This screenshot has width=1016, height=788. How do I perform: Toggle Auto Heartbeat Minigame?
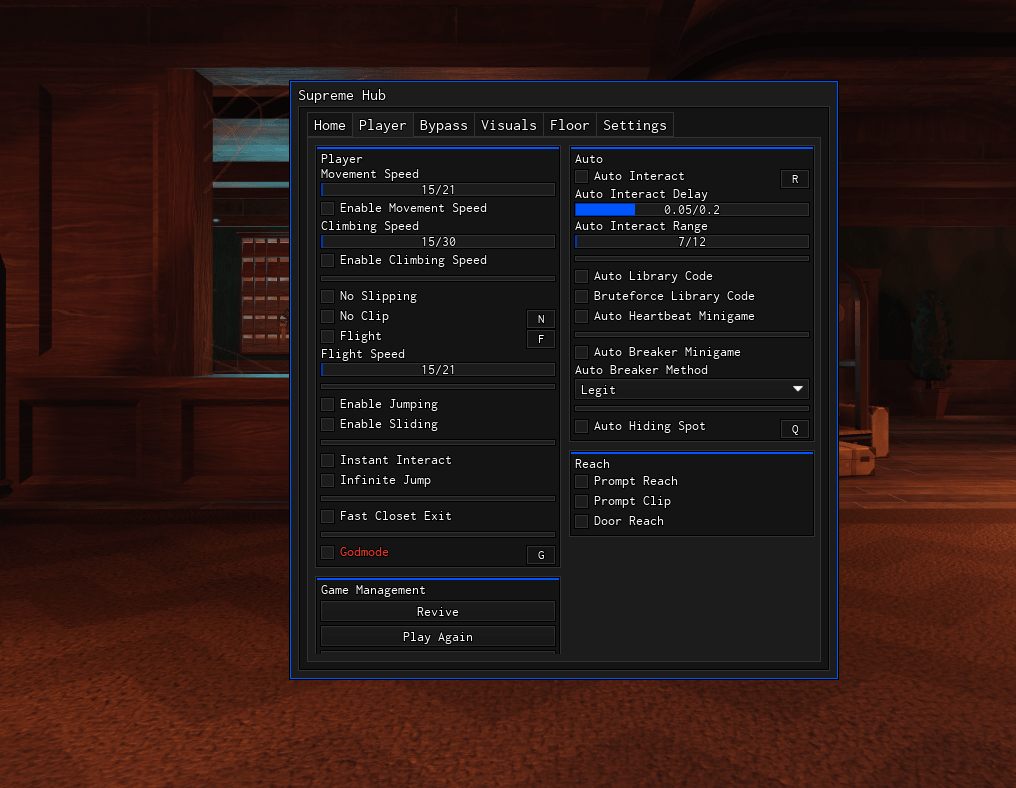click(582, 316)
